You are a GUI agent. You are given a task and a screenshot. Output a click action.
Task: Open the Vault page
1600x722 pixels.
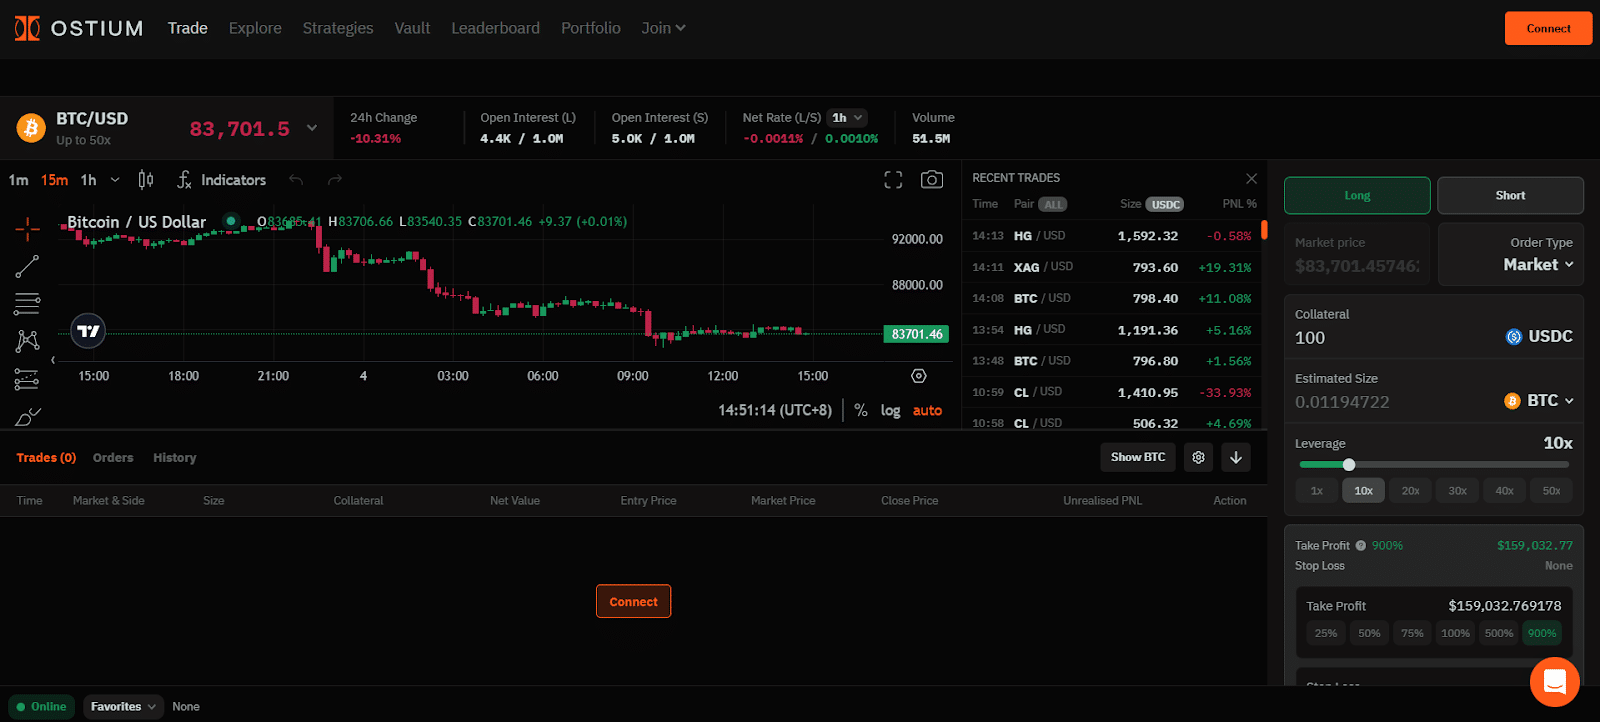pos(412,28)
